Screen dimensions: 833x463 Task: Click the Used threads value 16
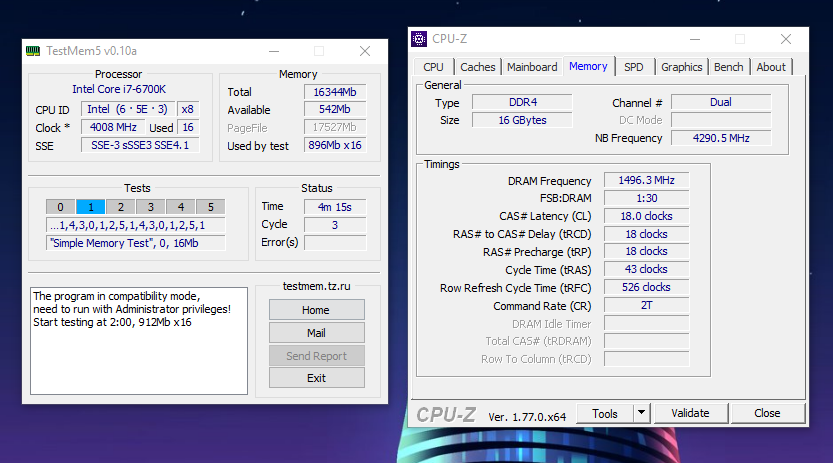(x=188, y=127)
